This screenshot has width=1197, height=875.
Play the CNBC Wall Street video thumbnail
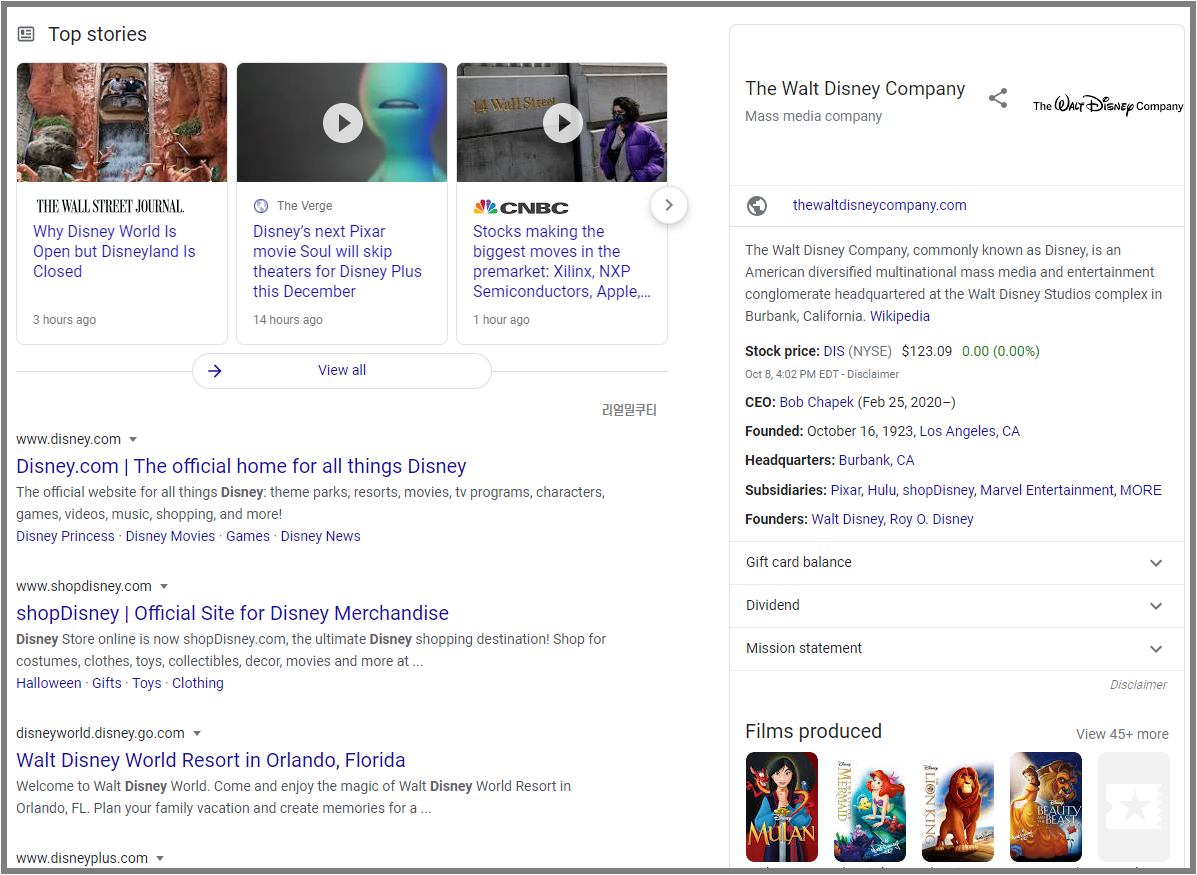(x=563, y=122)
